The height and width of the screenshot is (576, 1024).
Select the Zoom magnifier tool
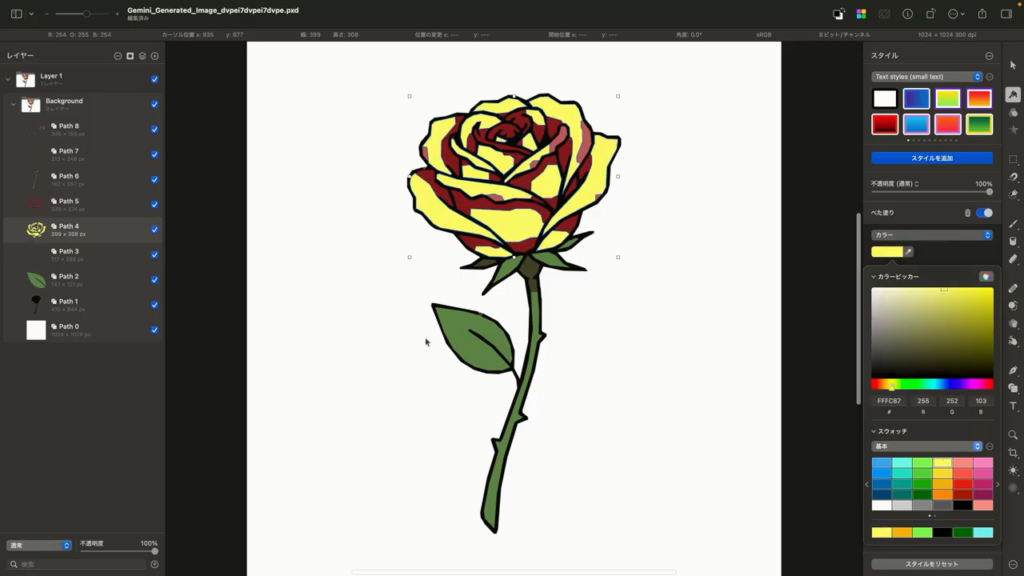(1013, 435)
